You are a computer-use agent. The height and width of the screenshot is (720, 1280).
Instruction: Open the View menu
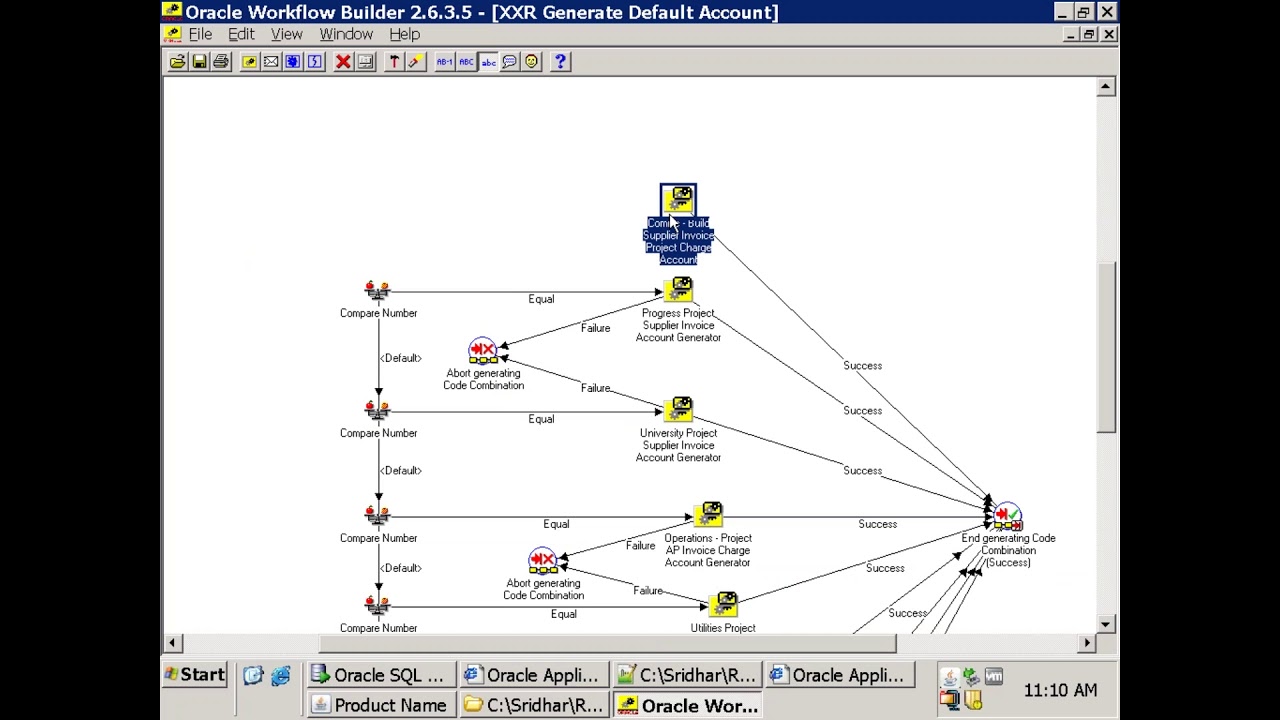(x=286, y=34)
